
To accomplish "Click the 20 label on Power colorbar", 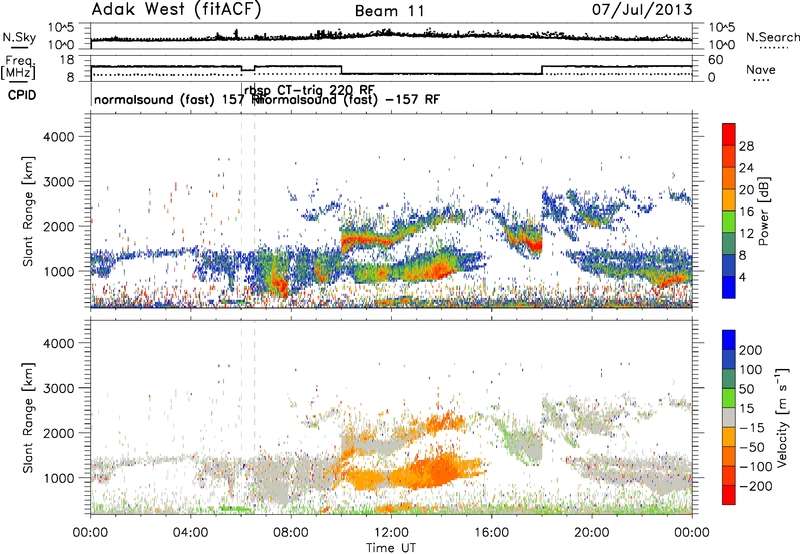I will click(x=746, y=190).
